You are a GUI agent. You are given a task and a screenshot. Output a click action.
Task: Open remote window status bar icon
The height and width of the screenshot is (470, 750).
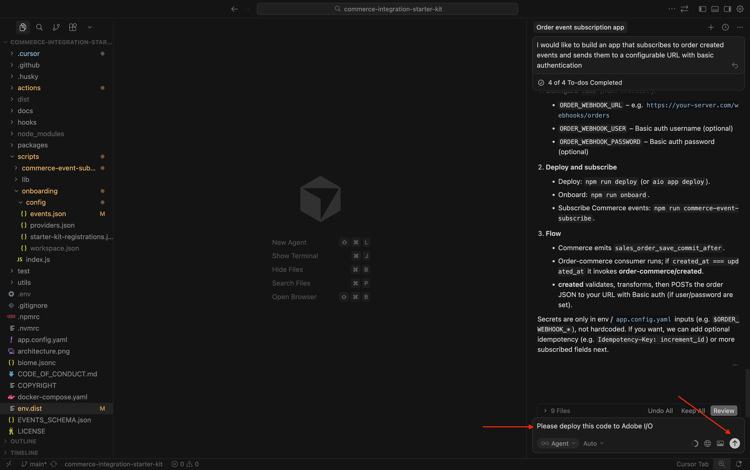[x=9, y=464]
